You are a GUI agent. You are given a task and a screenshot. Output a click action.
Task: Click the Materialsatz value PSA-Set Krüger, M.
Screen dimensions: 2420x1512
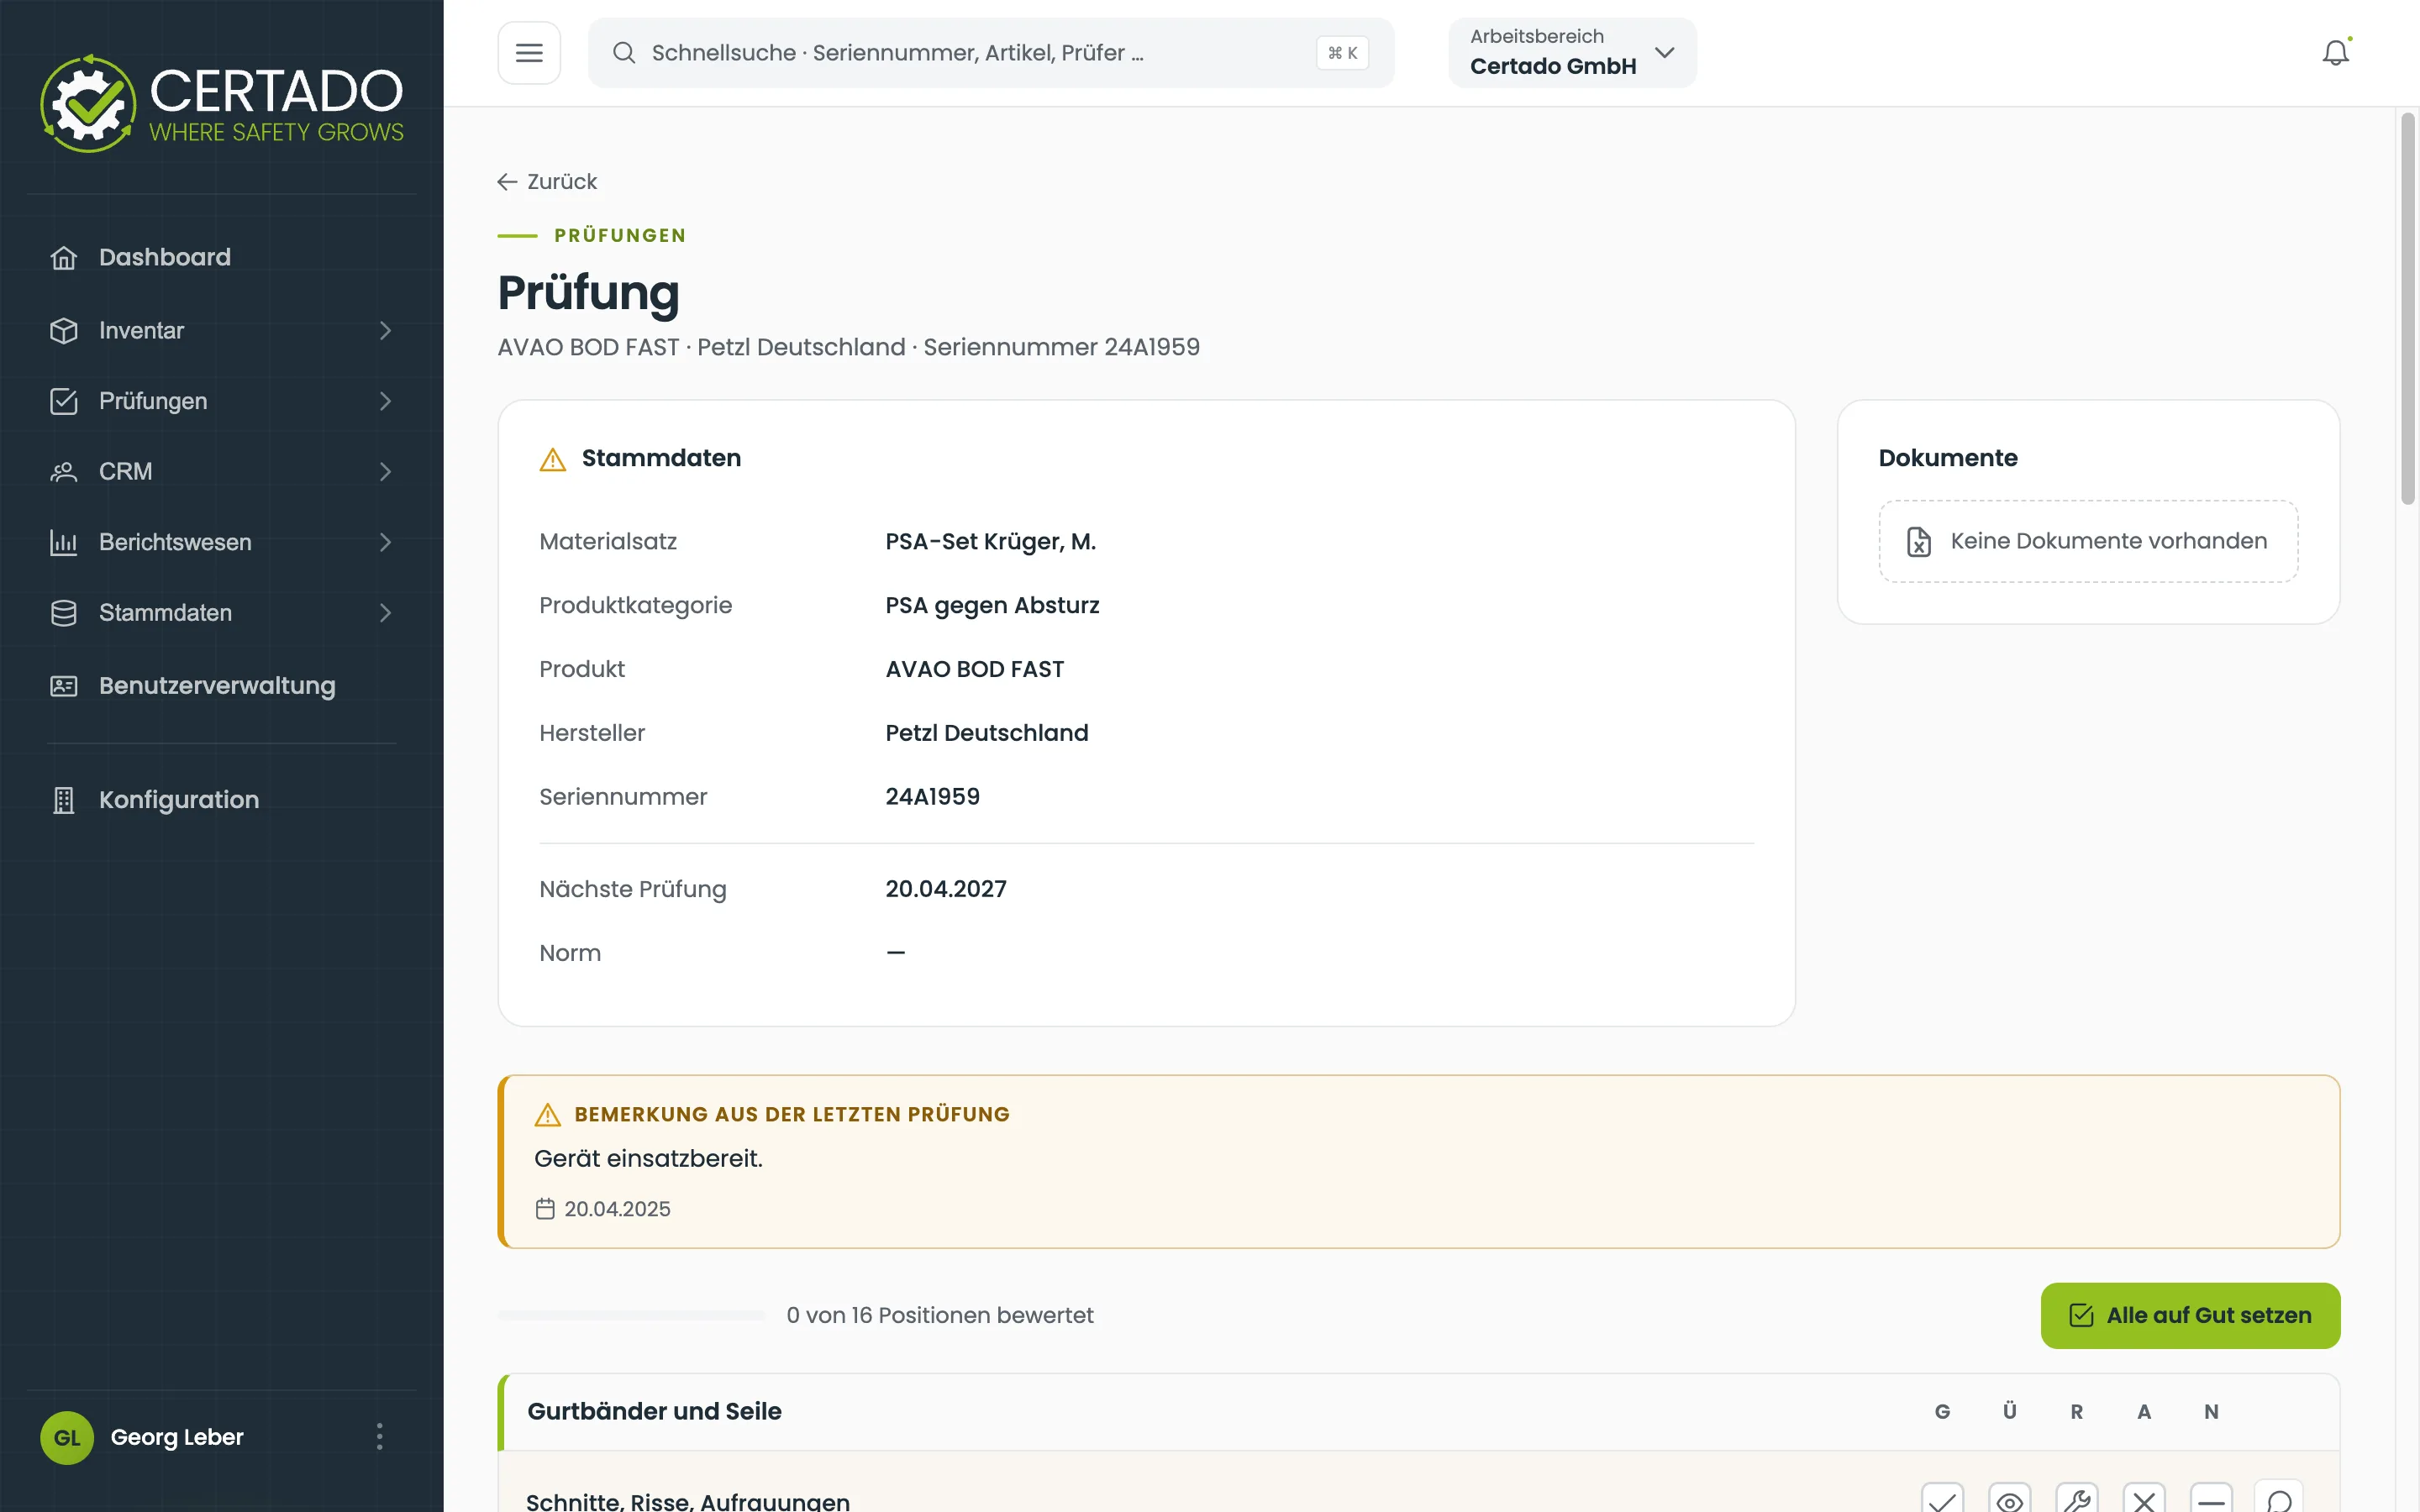click(x=990, y=542)
